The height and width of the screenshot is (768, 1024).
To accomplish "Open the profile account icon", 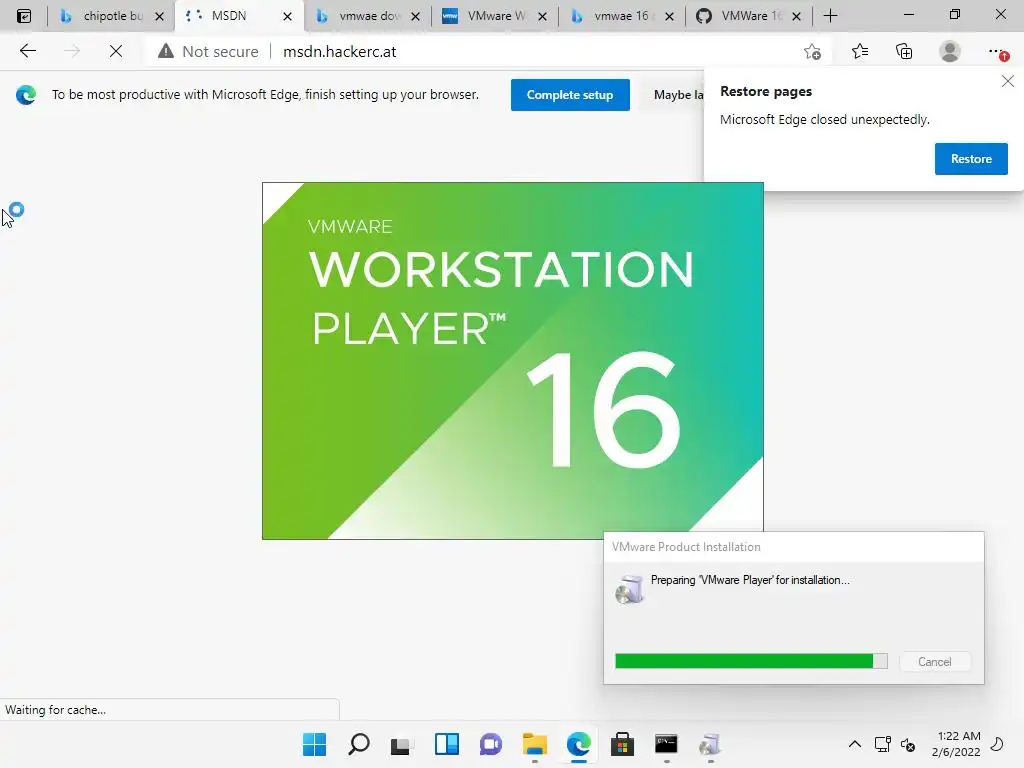I will point(950,52).
